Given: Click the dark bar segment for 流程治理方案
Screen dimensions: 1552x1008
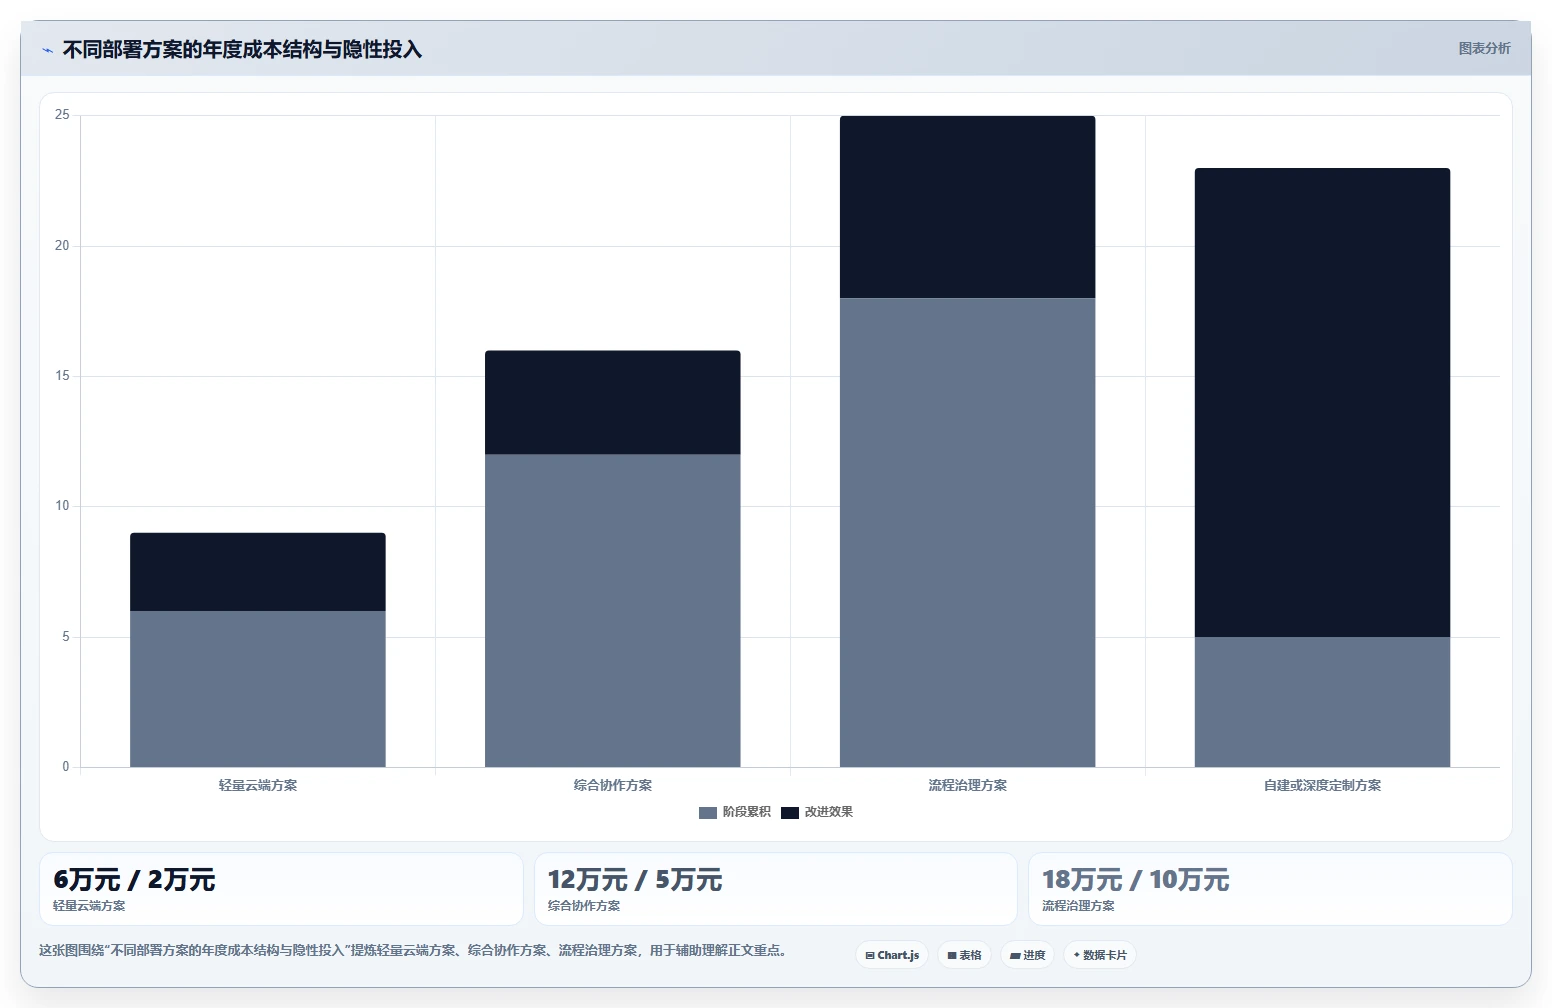Looking at the screenshot, I should tap(968, 207).
